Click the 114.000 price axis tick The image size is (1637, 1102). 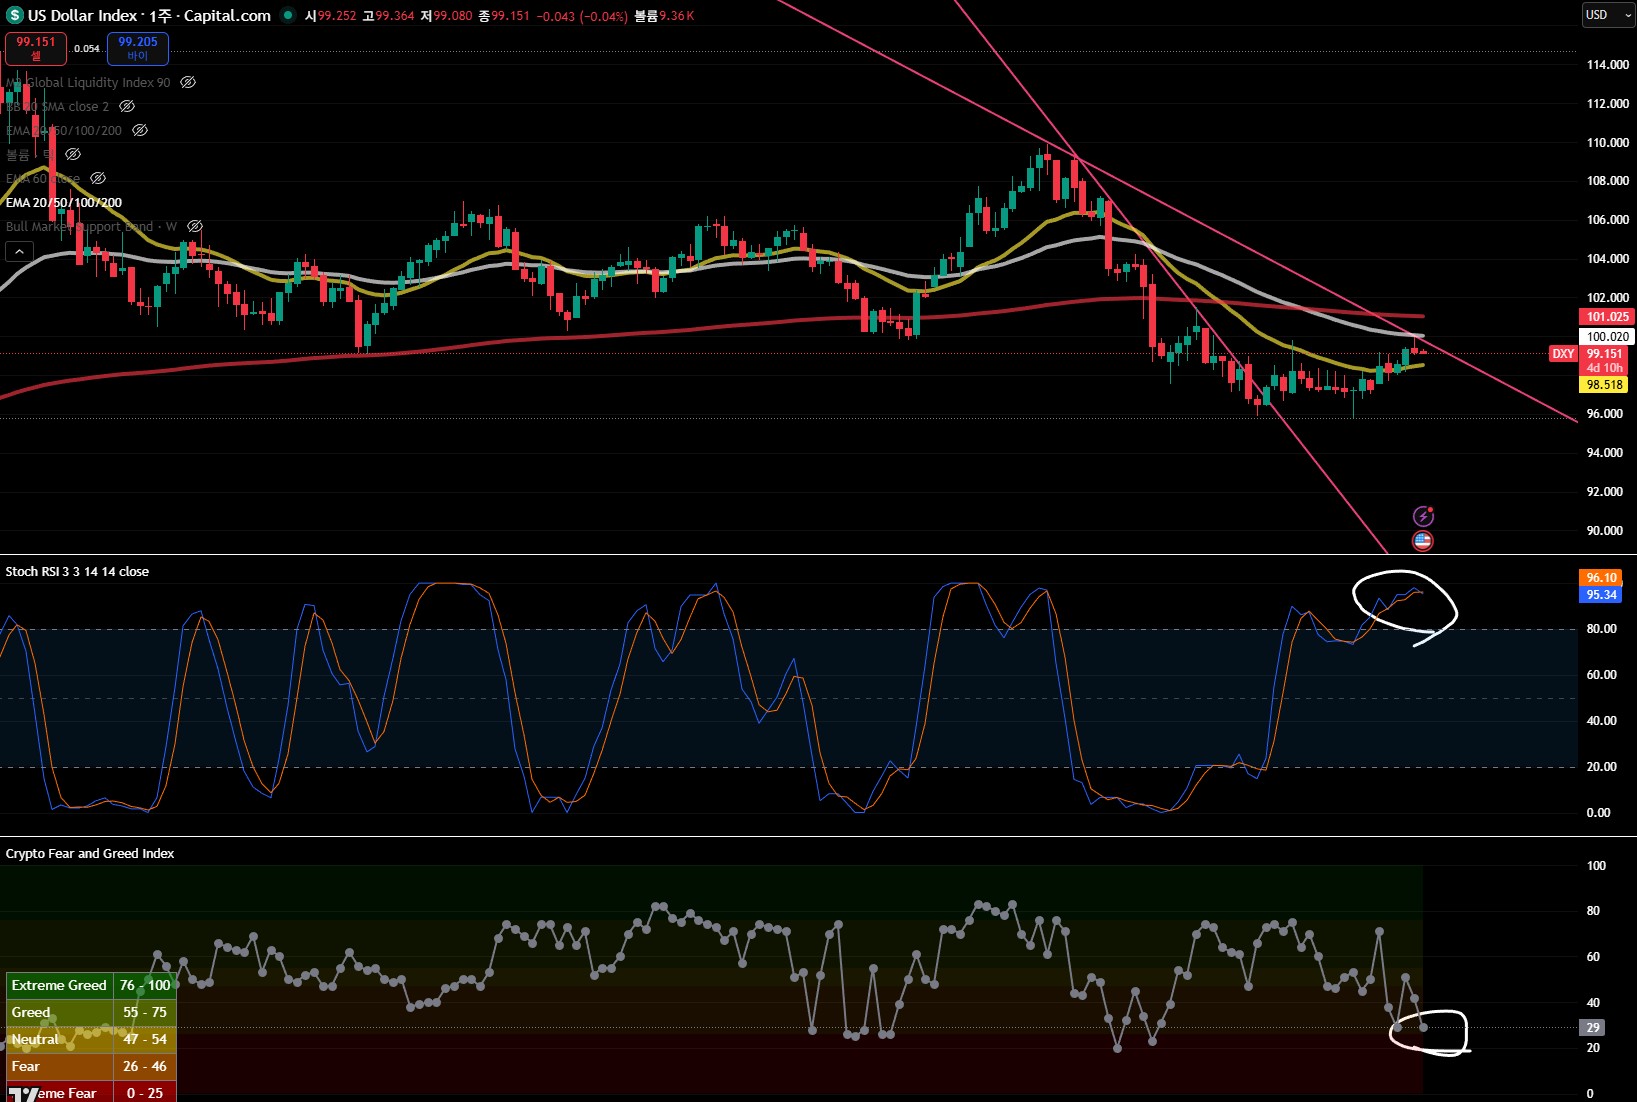coord(1608,64)
